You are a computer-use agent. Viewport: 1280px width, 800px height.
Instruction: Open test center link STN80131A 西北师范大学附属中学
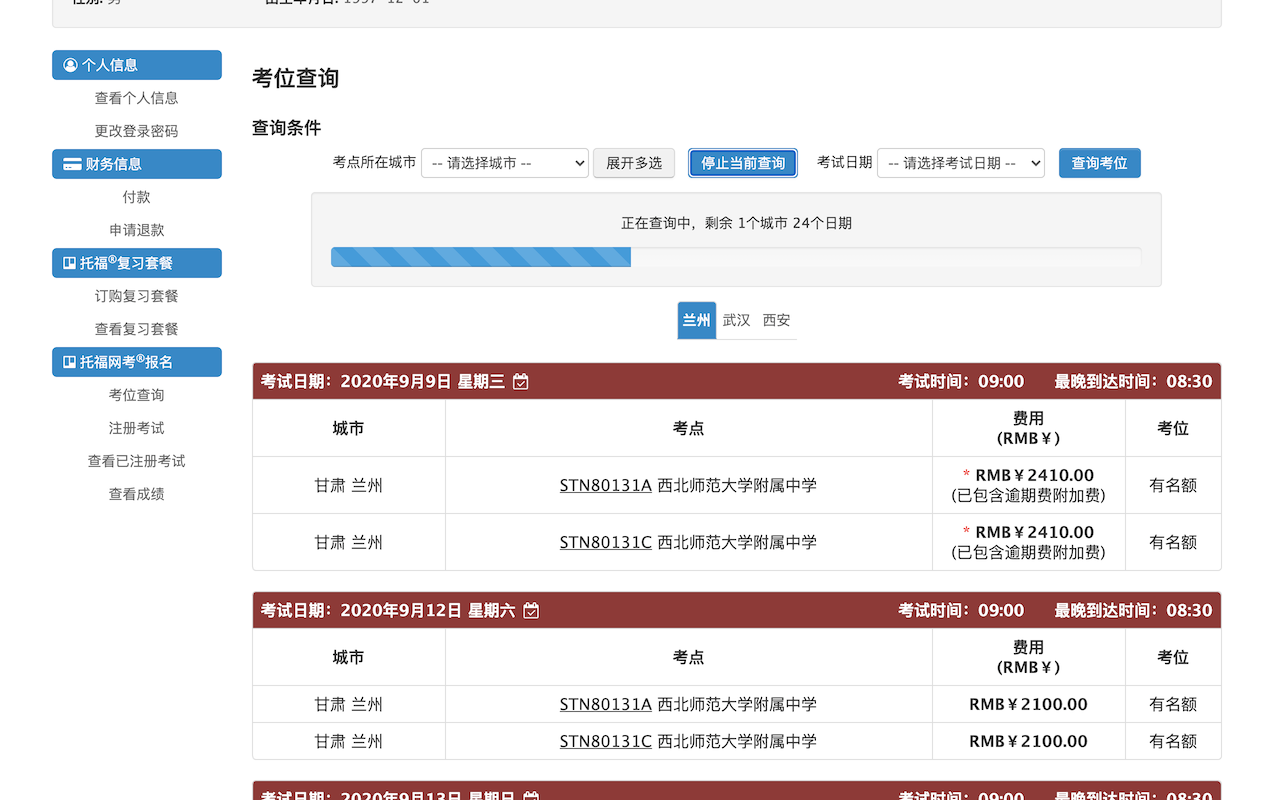605,485
